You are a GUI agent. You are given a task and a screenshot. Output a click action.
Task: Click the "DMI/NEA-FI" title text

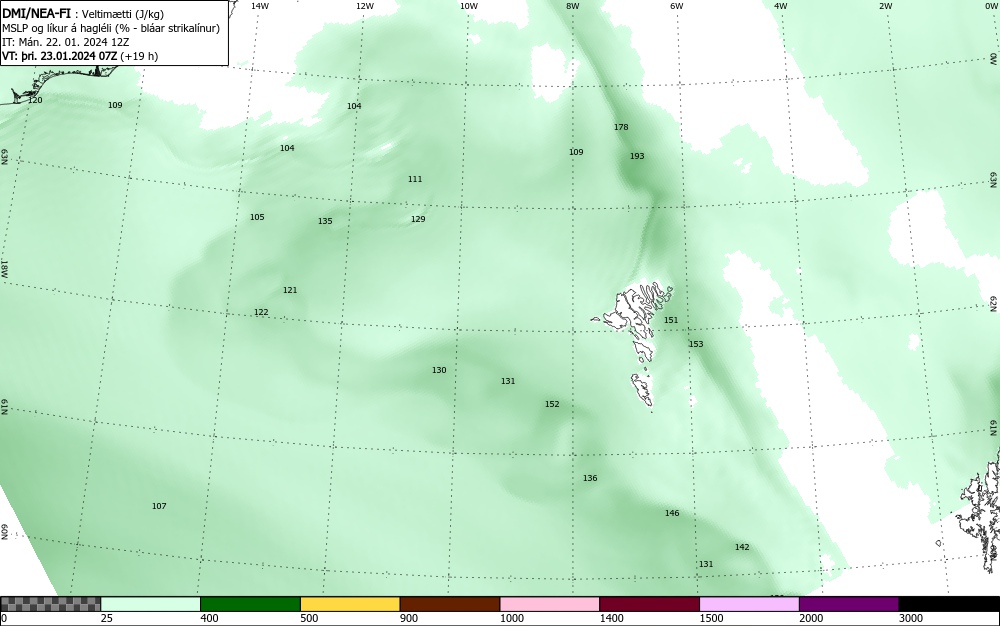pos(36,13)
